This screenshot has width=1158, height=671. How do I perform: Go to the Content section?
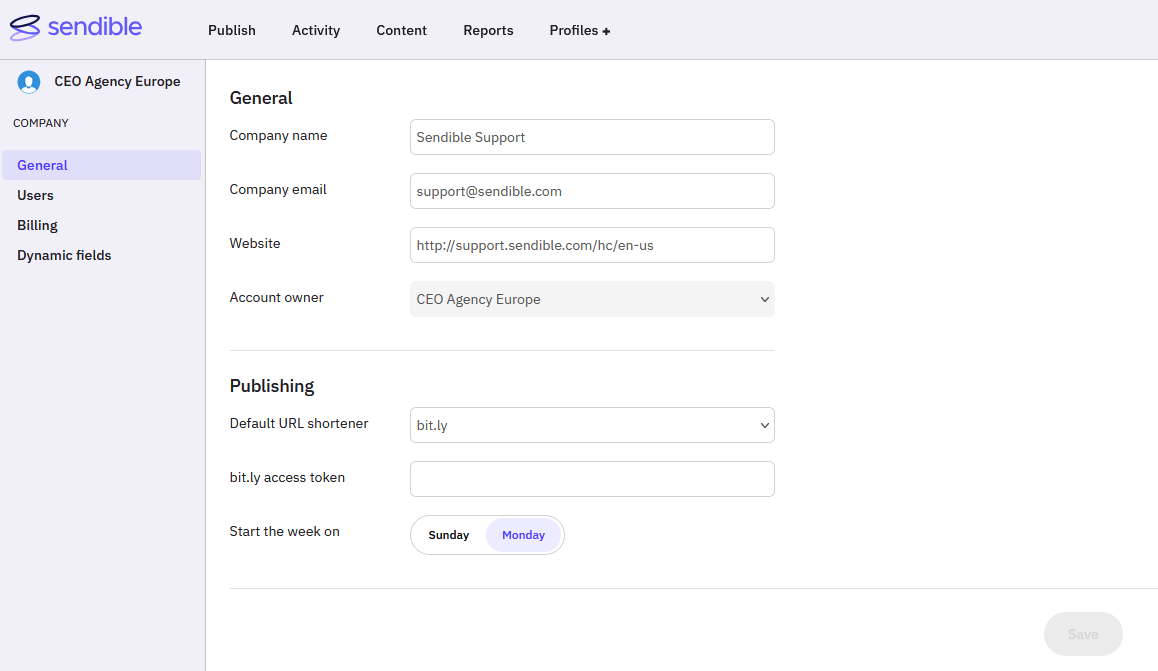(402, 30)
